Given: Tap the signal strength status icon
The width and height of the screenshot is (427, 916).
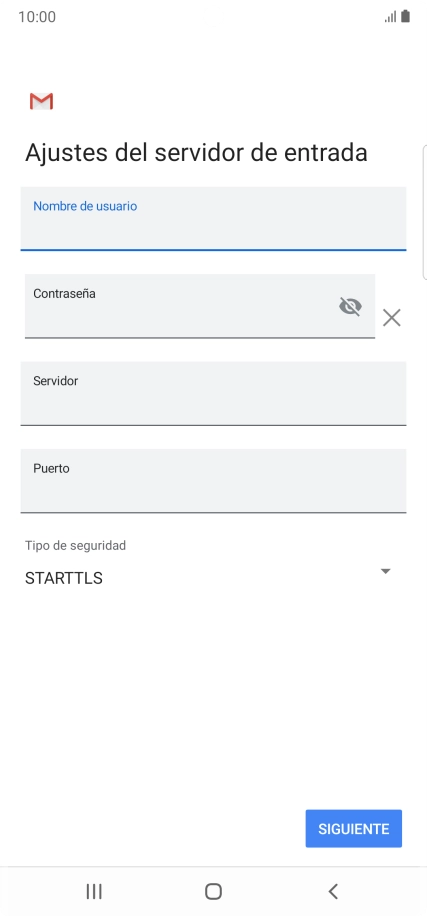Looking at the screenshot, I should tap(390, 16).
